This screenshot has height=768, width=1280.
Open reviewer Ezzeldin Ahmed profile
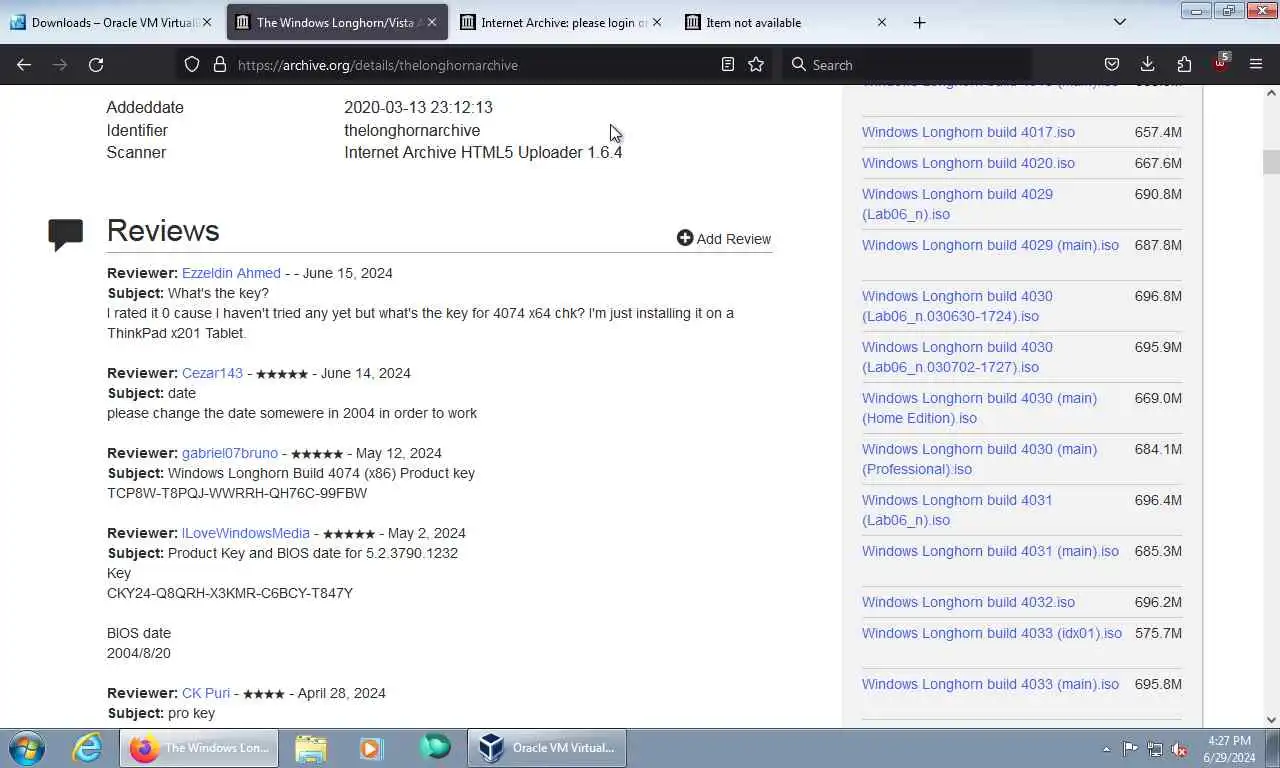[x=231, y=273]
